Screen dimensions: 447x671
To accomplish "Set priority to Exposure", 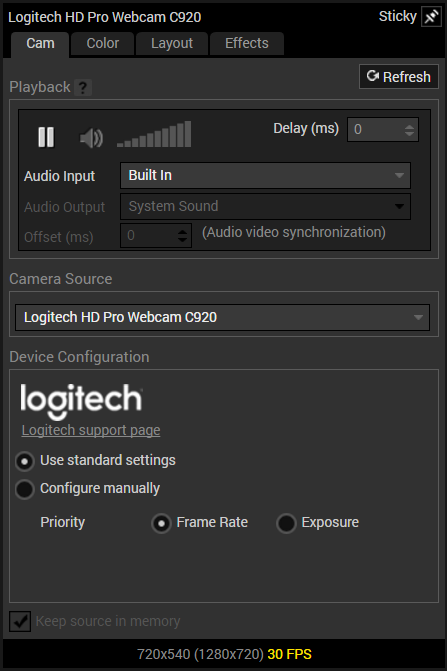I will (286, 523).
